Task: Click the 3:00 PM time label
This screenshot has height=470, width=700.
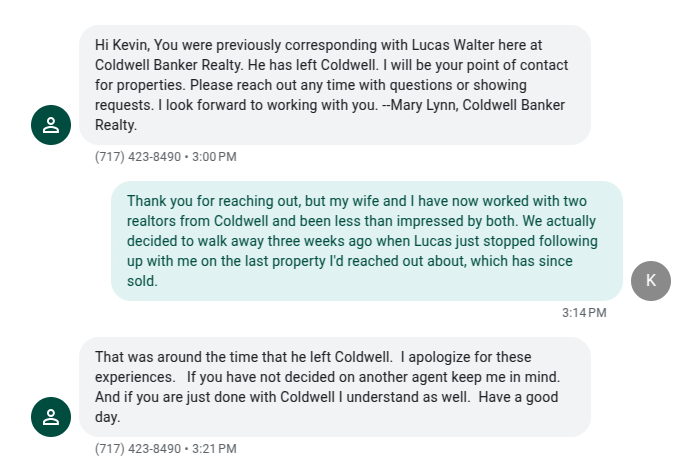Action: click(214, 157)
